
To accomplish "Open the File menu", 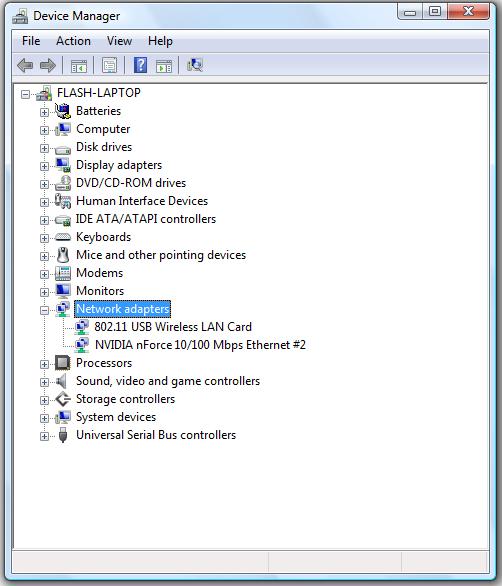I will click(31, 41).
